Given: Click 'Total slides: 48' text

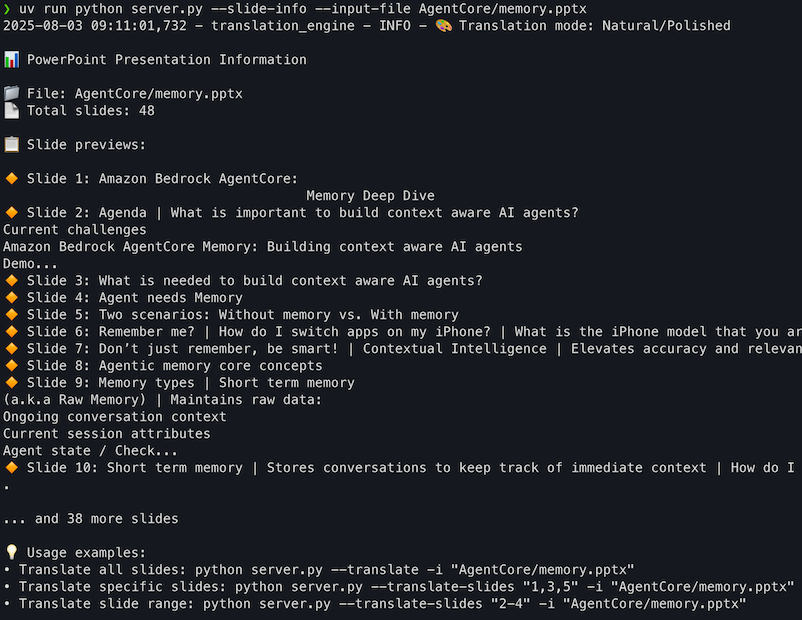Looking at the screenshot, I should (91, 110).
